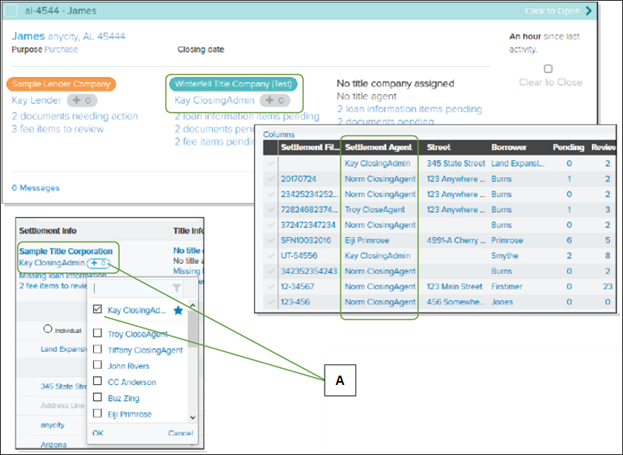Screen dimensions: 623x455
Task: Open settlement file 372472347234
Action: click(x=308, y=225)
